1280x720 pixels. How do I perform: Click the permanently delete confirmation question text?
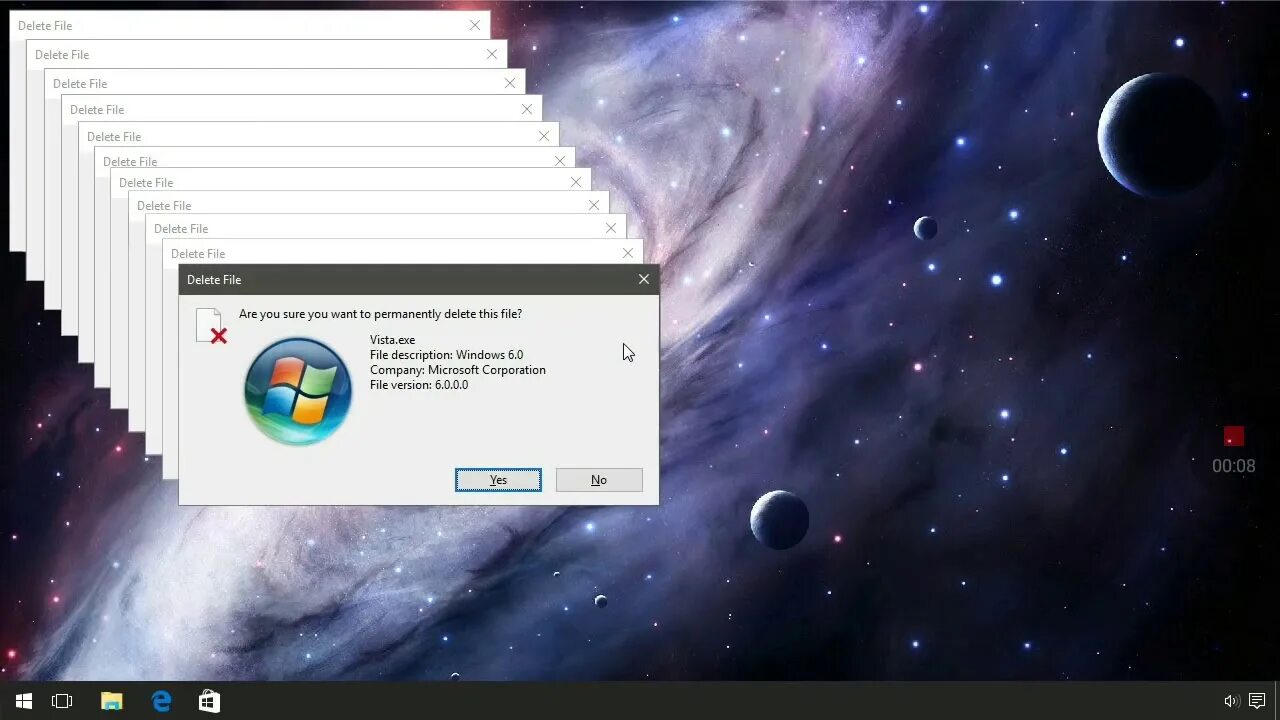tap(380, 314)
